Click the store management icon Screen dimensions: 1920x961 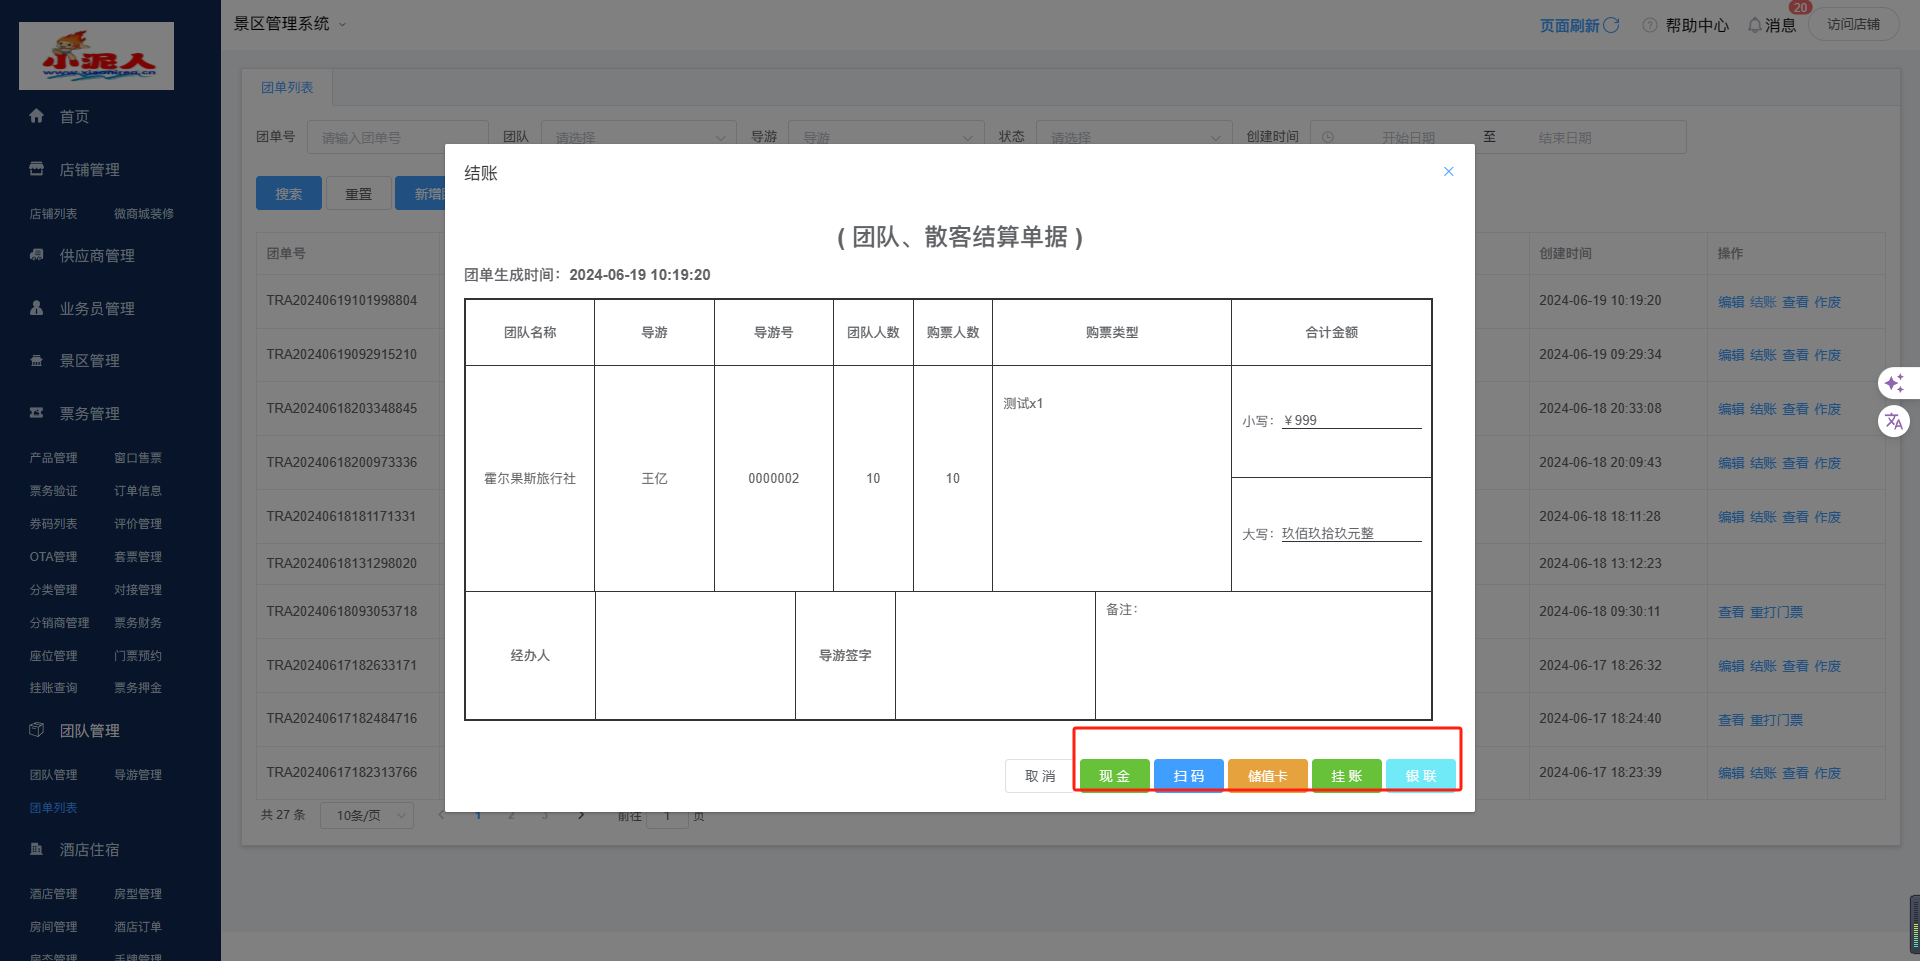point(37,169)
